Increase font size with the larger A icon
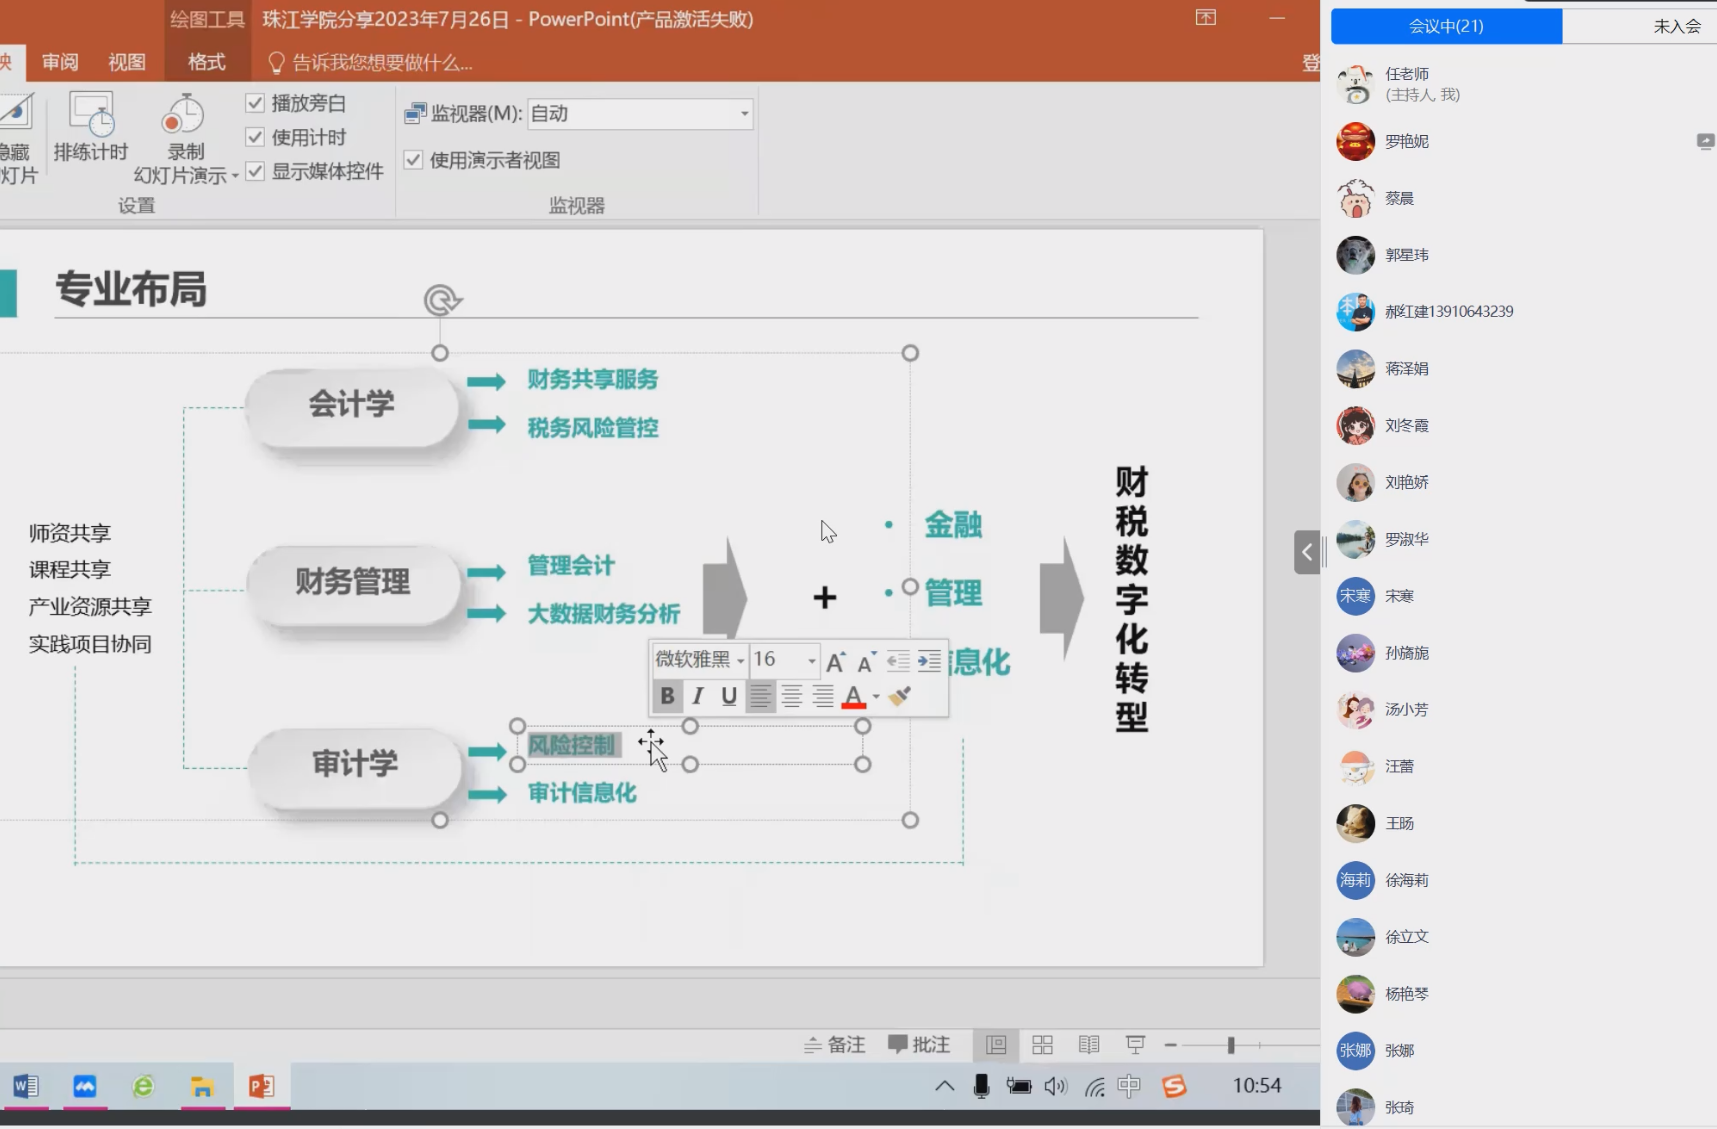The width and height of the screenshot is (1717, 1129). (835, 661)
